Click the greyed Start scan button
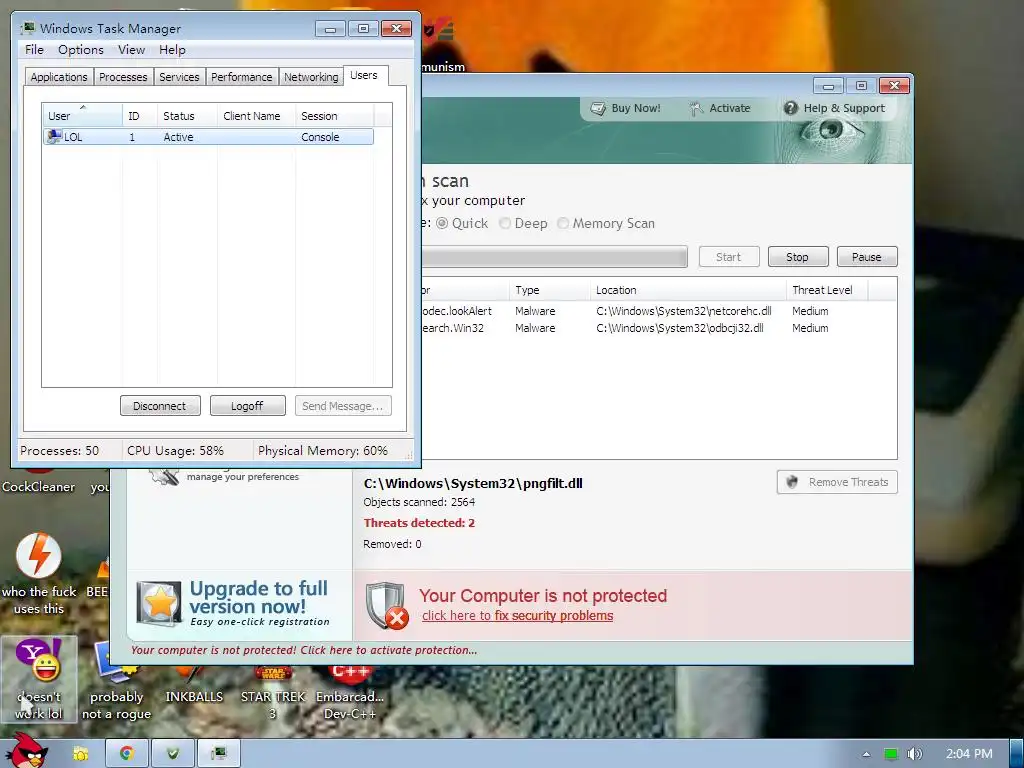The width and height of the screenshot is (1024, 768). tap(729, 257)
